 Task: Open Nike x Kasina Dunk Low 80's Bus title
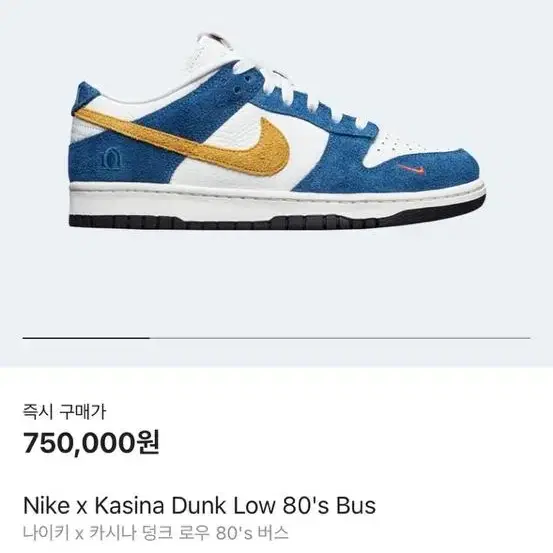click(199, 506)
